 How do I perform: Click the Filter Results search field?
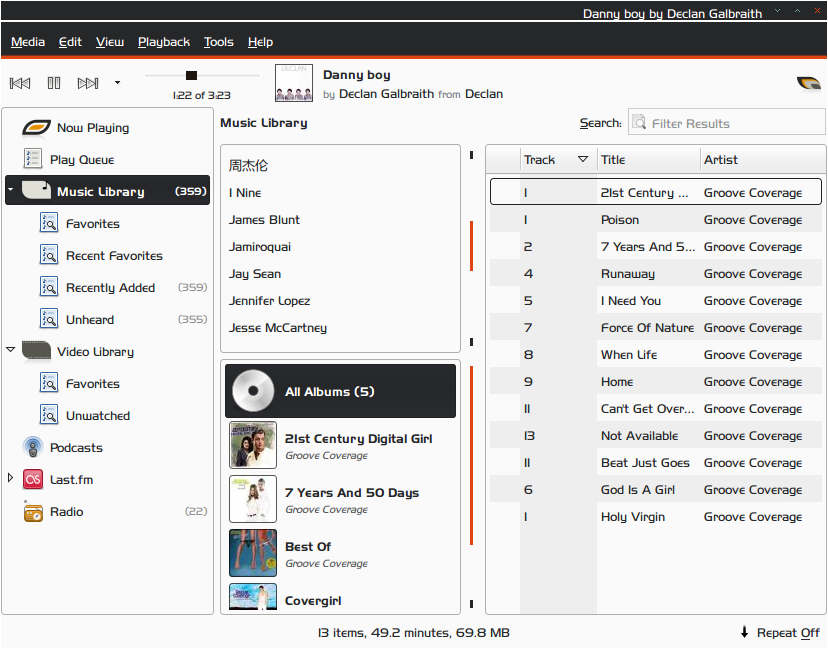tap(727, 123)
